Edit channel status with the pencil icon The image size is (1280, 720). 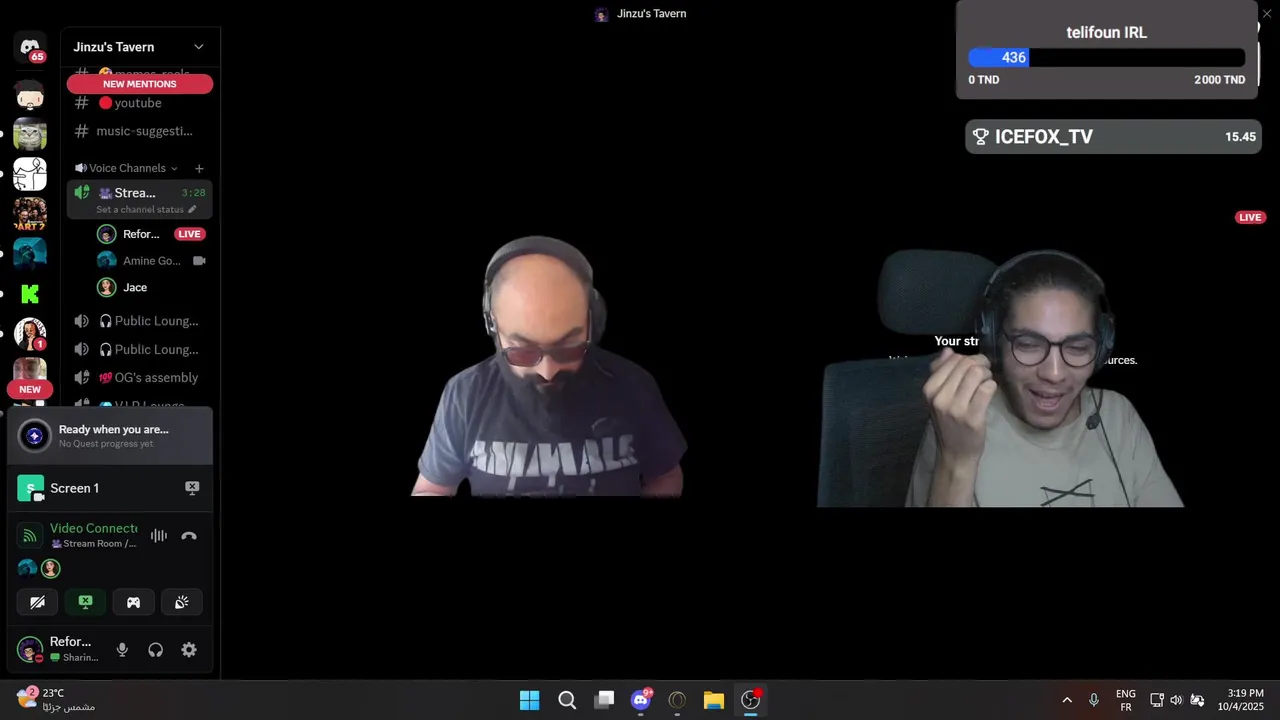[x=192, y=210]
